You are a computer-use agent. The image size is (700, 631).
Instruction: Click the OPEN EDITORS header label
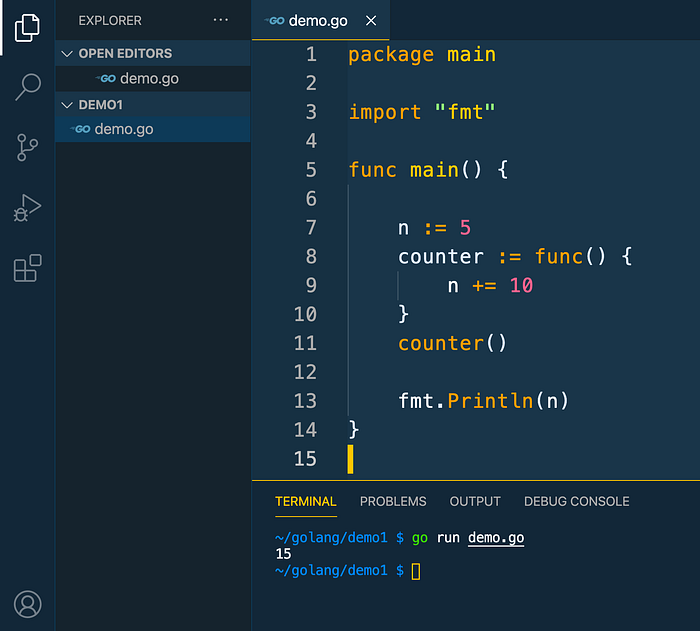tap(125, 54)
